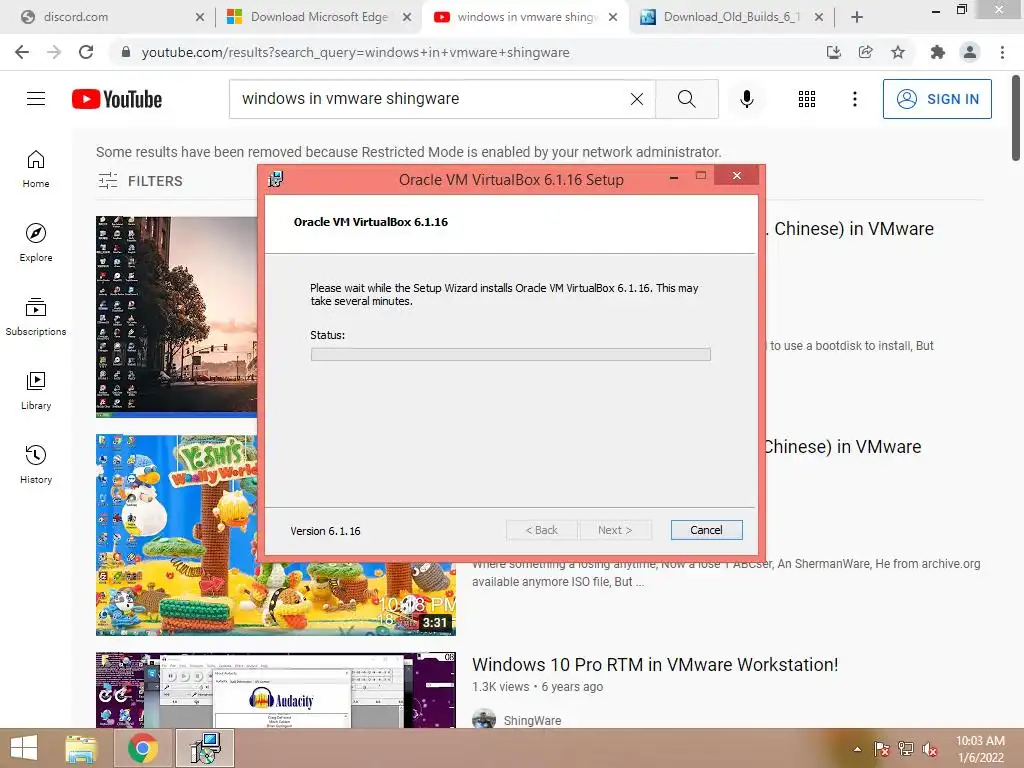Open the Audacity thumbnail video
Viewport: 1024px width, 768px height.
click(x=276, y=690)
